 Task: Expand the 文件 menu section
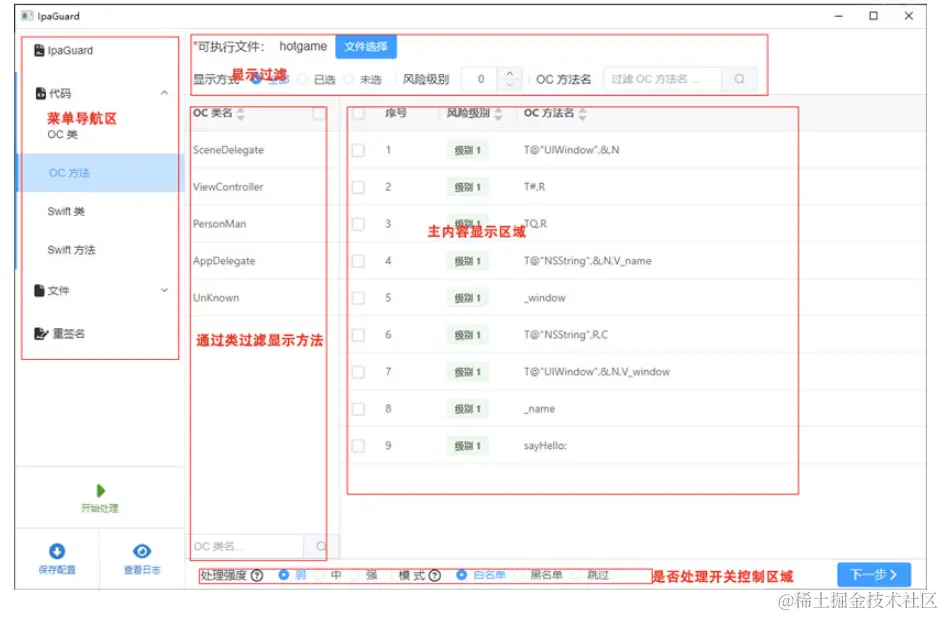[164, 290]
